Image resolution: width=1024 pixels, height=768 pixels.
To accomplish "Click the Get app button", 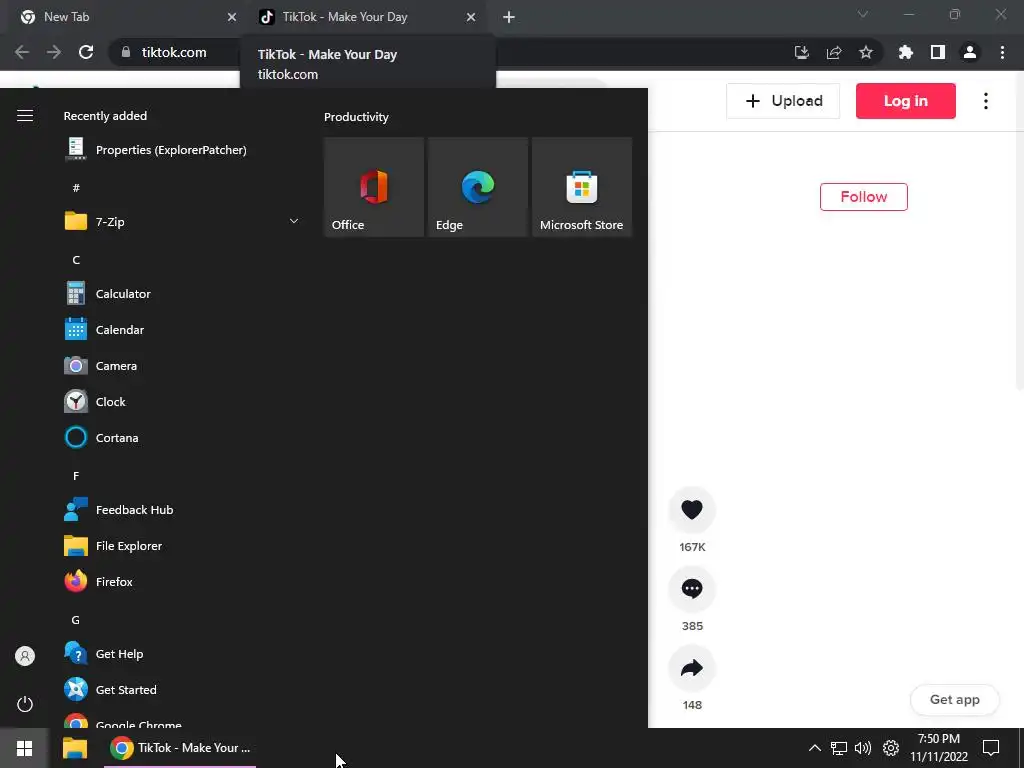I will (x=954, y=699).
